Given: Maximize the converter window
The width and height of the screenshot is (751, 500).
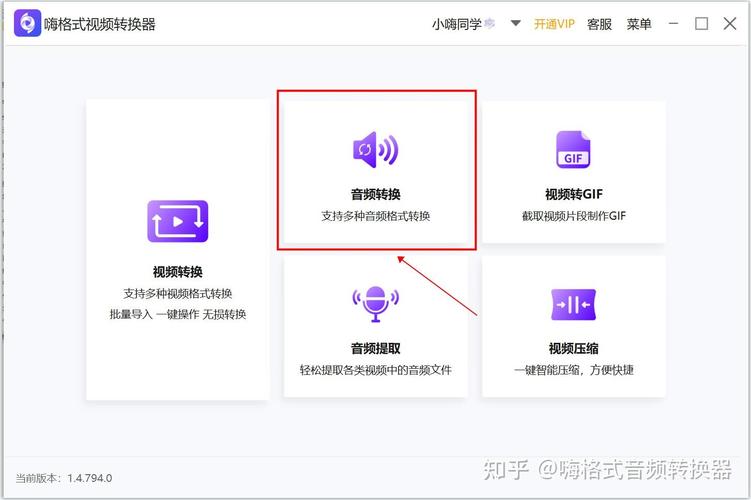Looking at the screenshot, I should (702, 23).
